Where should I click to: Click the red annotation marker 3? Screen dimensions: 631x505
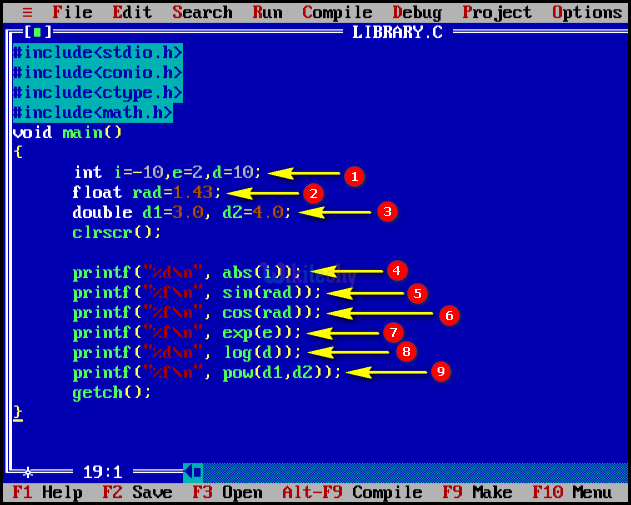(386, 211)
